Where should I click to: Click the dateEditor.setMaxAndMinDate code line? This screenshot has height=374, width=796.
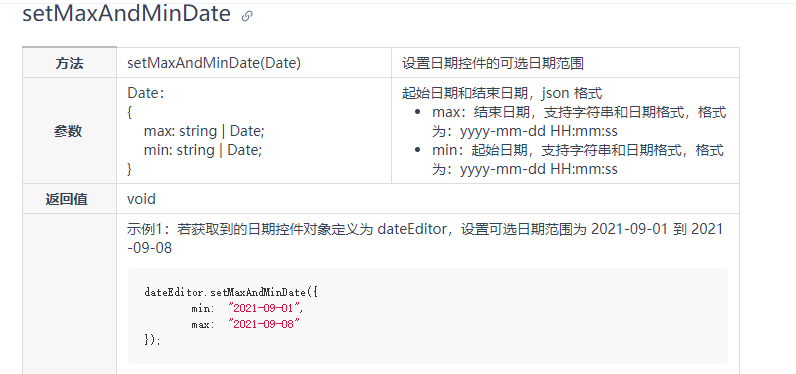tap(231, 292)
